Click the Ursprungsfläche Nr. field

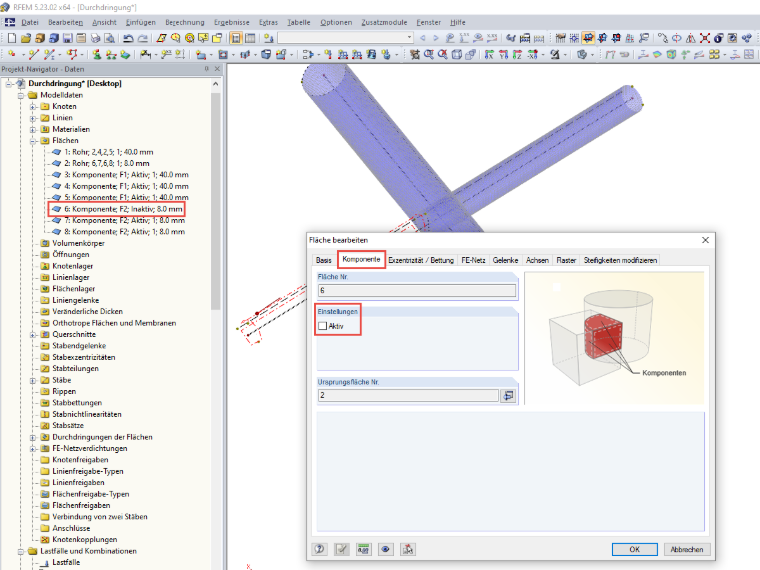point(408,396)
